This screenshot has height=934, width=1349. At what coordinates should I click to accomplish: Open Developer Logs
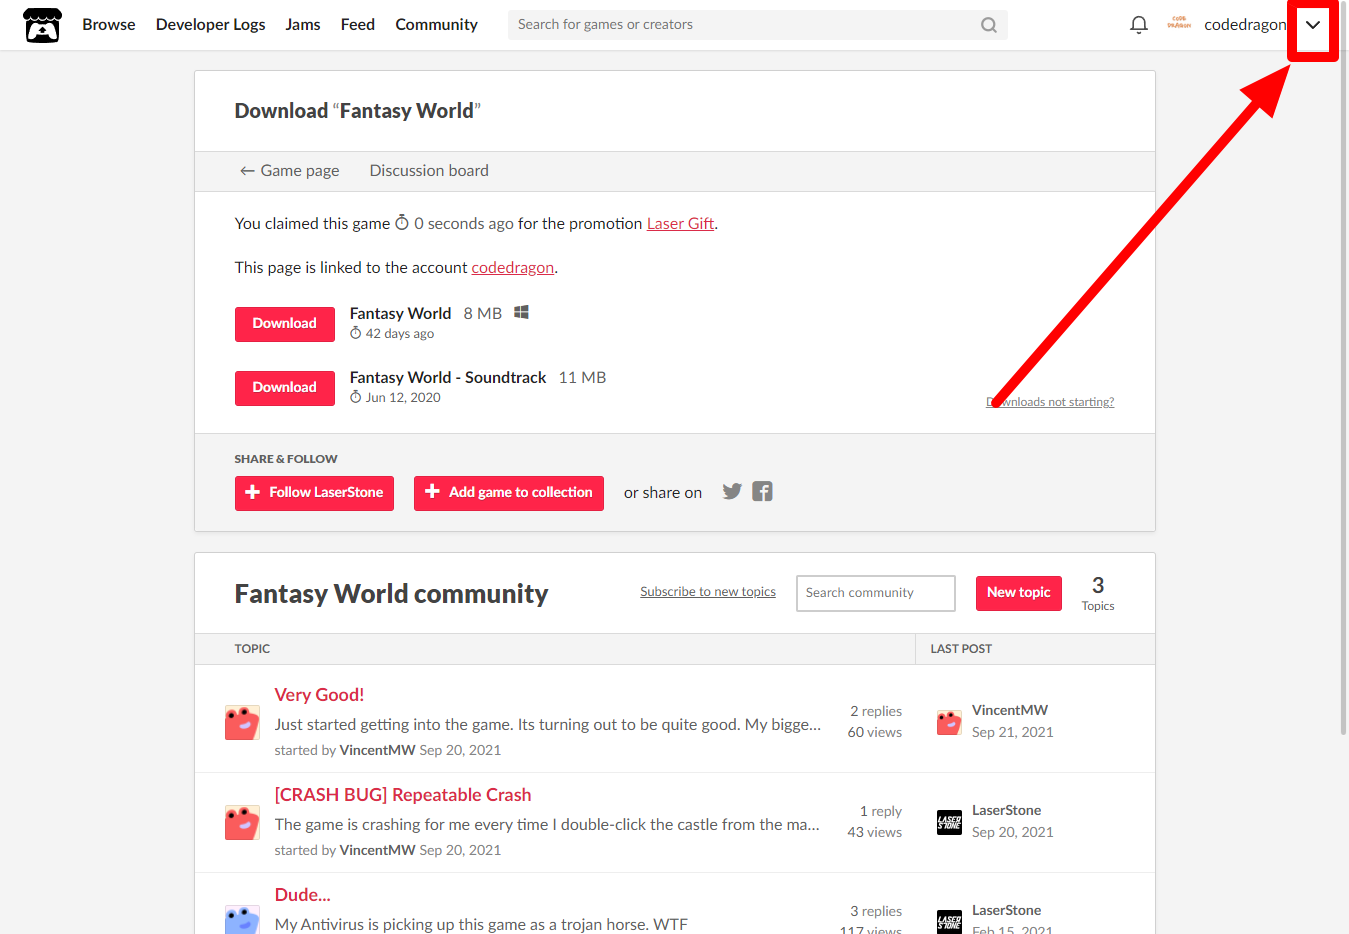(x=210, y=25)
